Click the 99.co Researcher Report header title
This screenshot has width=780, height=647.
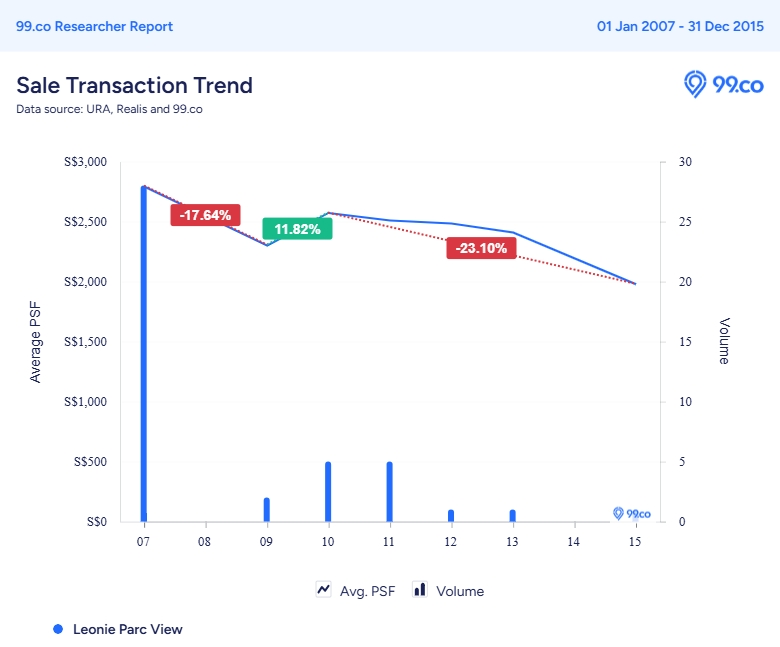pyautogui.click(x=94, y=26)
